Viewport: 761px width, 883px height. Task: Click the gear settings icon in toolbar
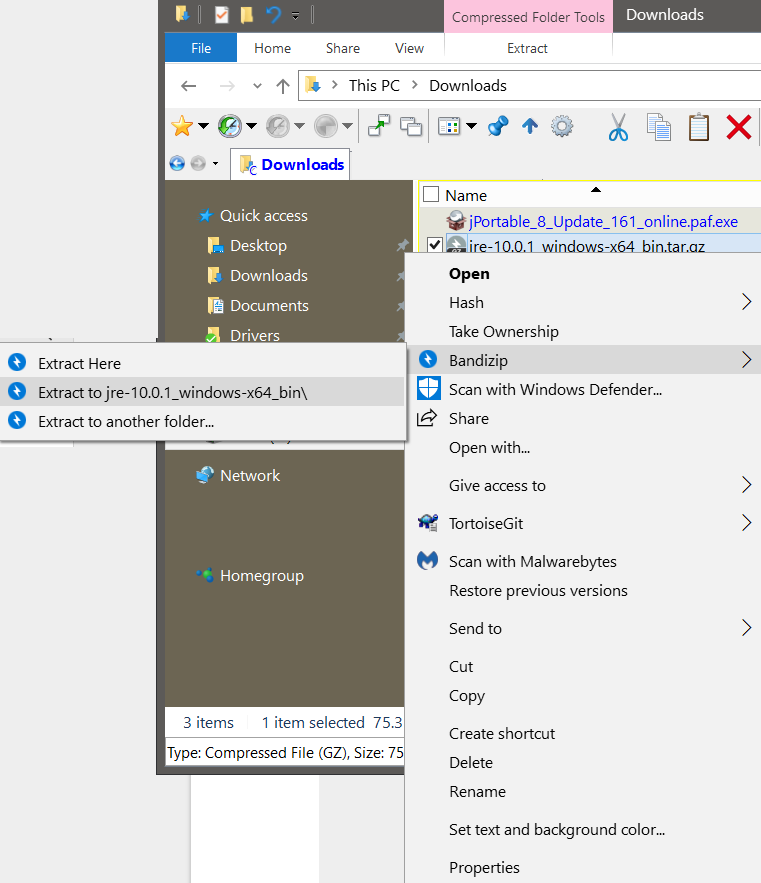(x=562, y=126)
